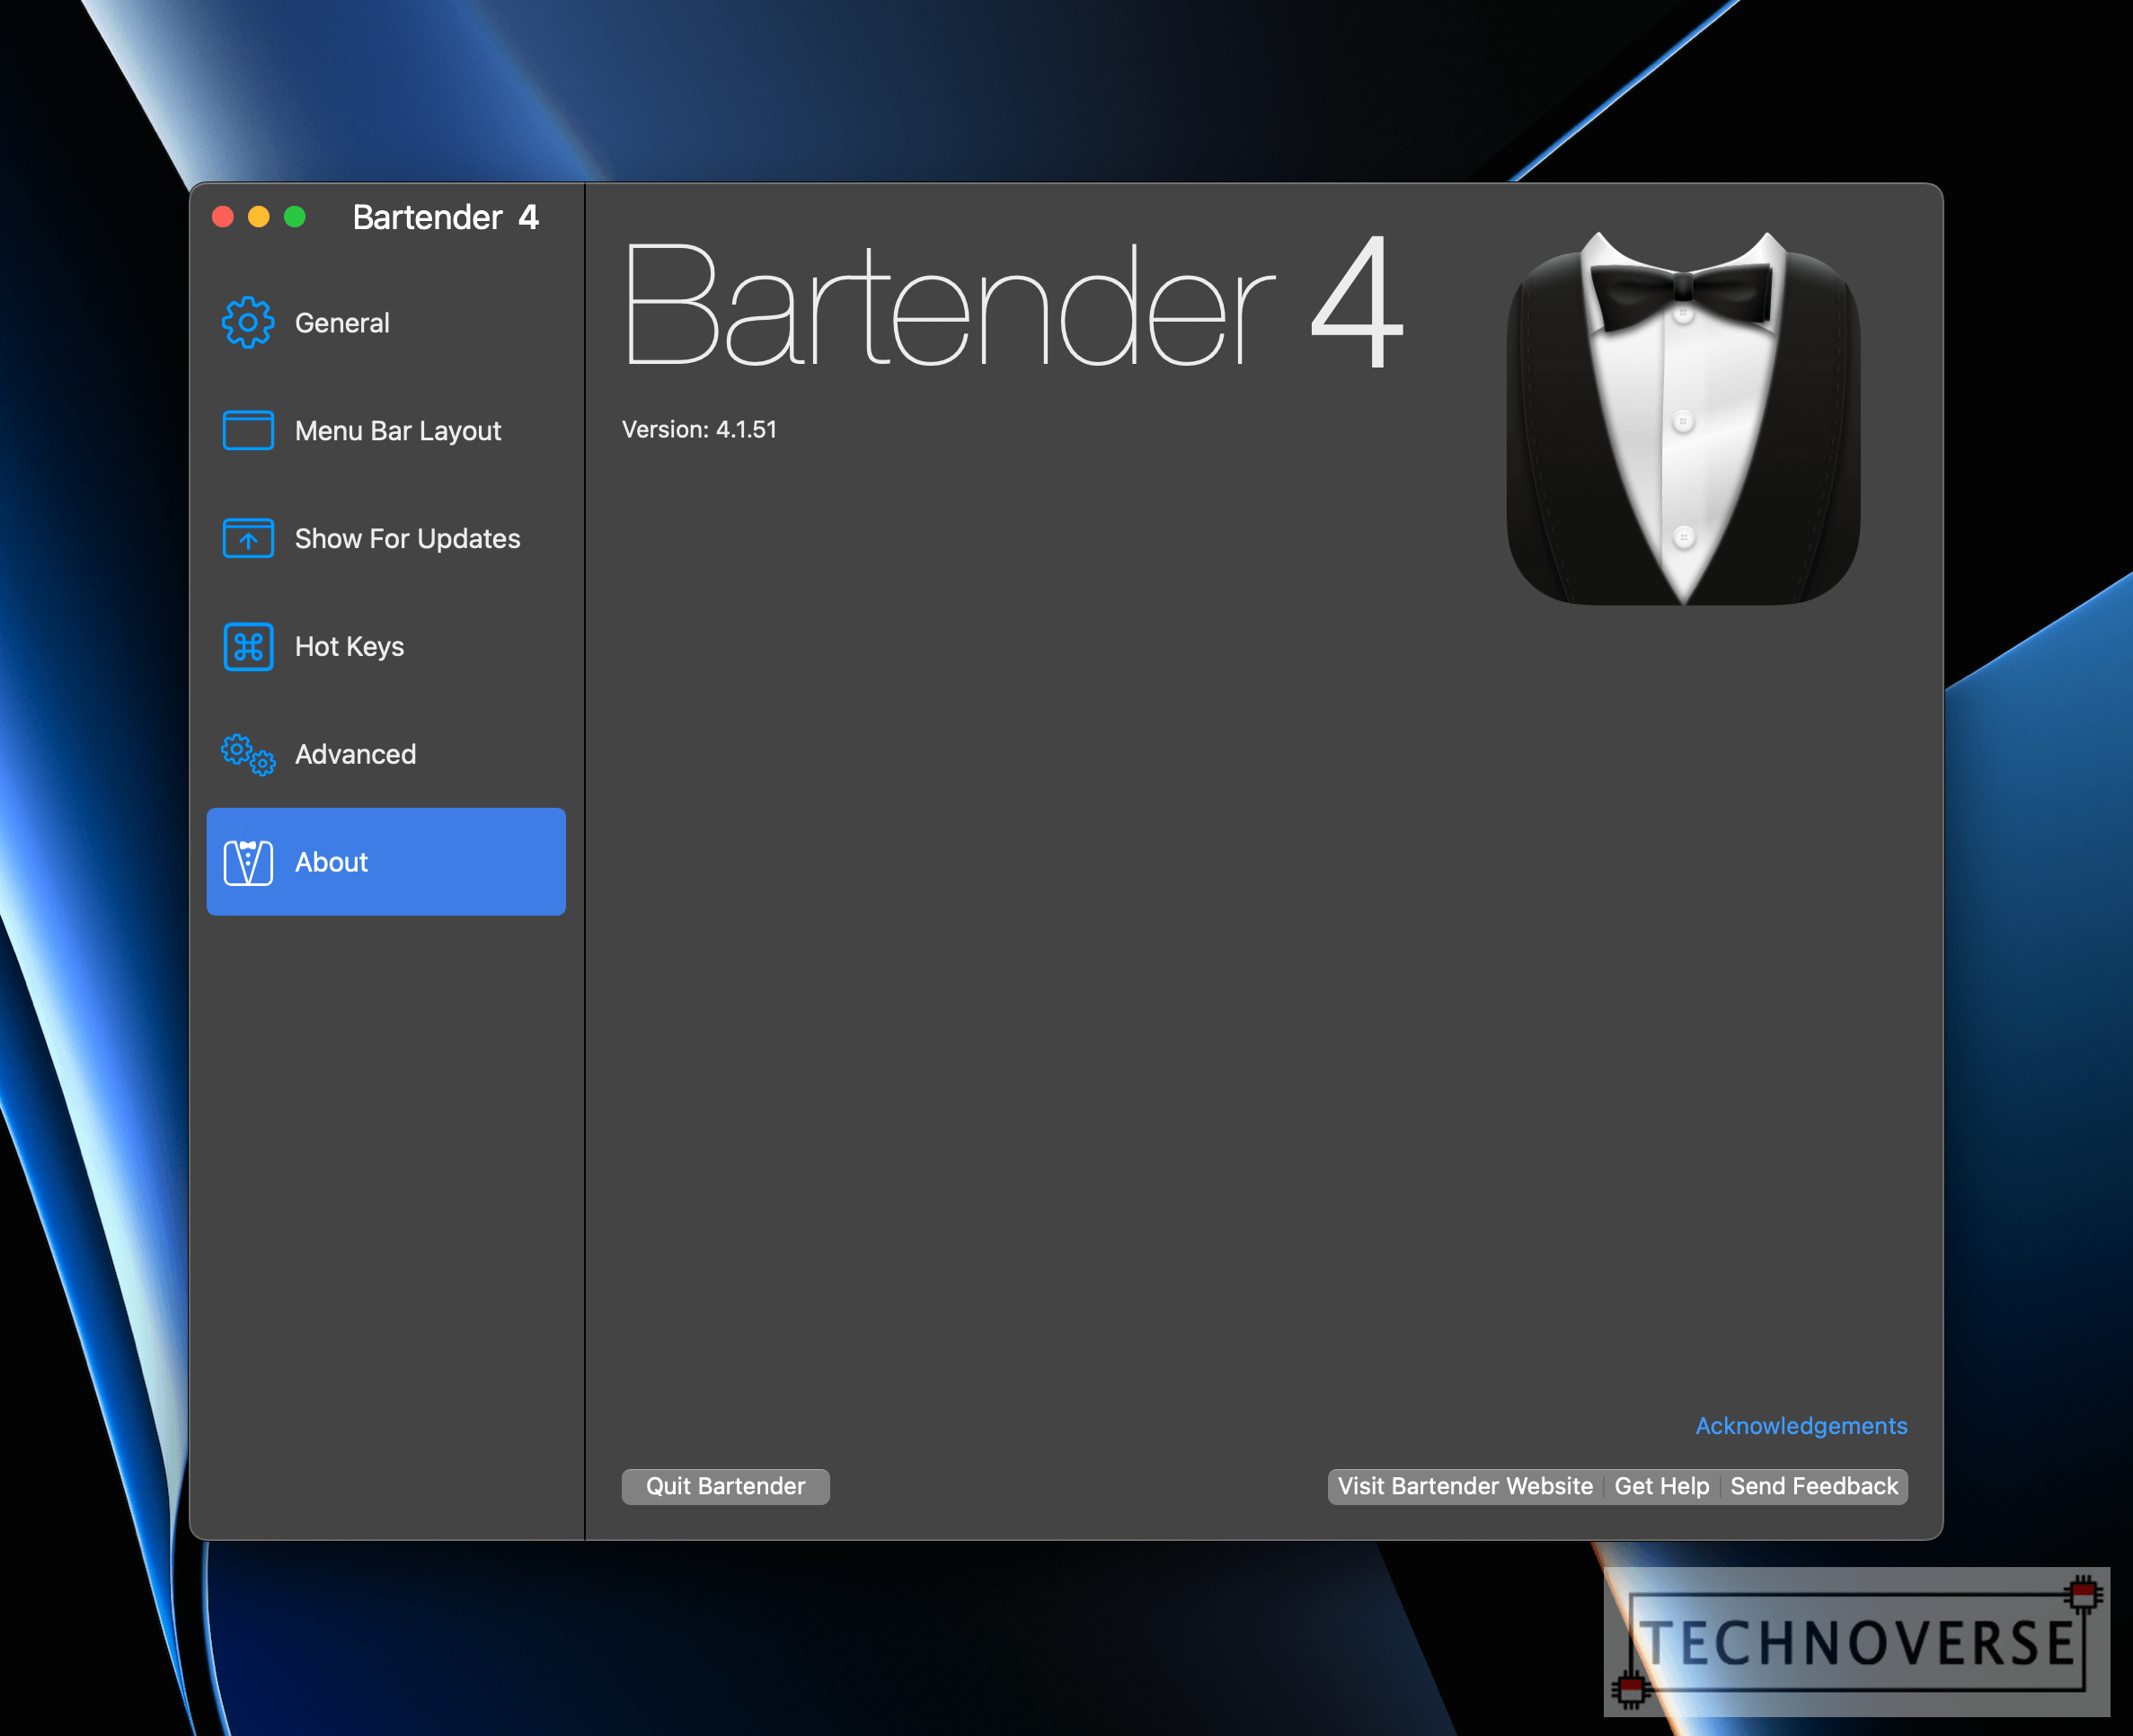Click the Version: 4.1.51 text
Screen dimensions: 2133x1736
click(699, 430)
